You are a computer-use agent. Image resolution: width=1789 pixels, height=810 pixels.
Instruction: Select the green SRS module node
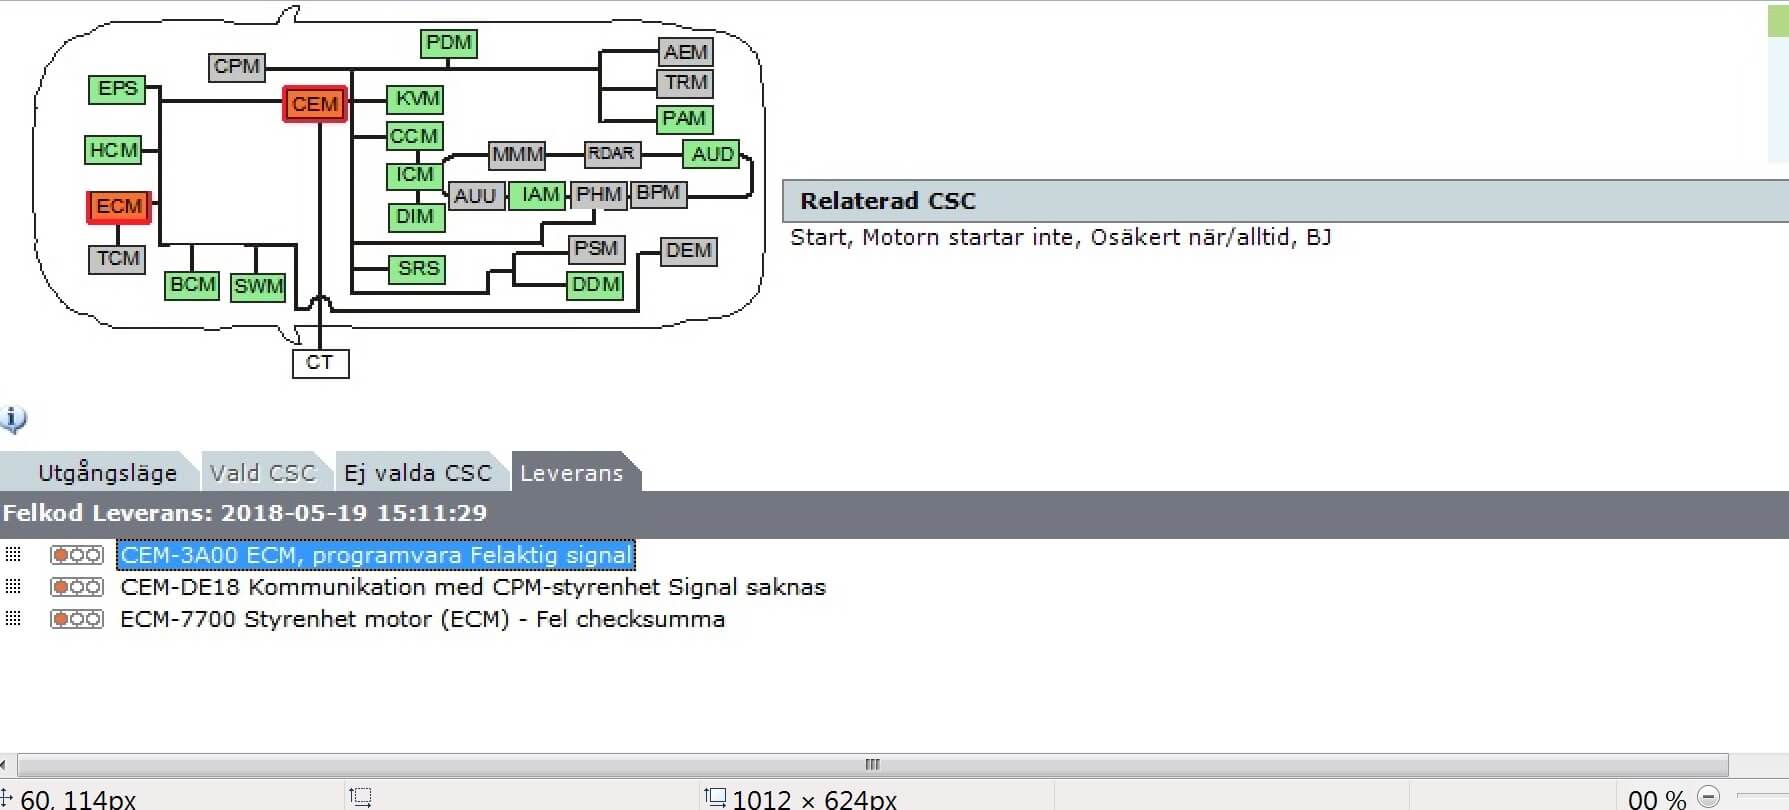pos(417,268)
